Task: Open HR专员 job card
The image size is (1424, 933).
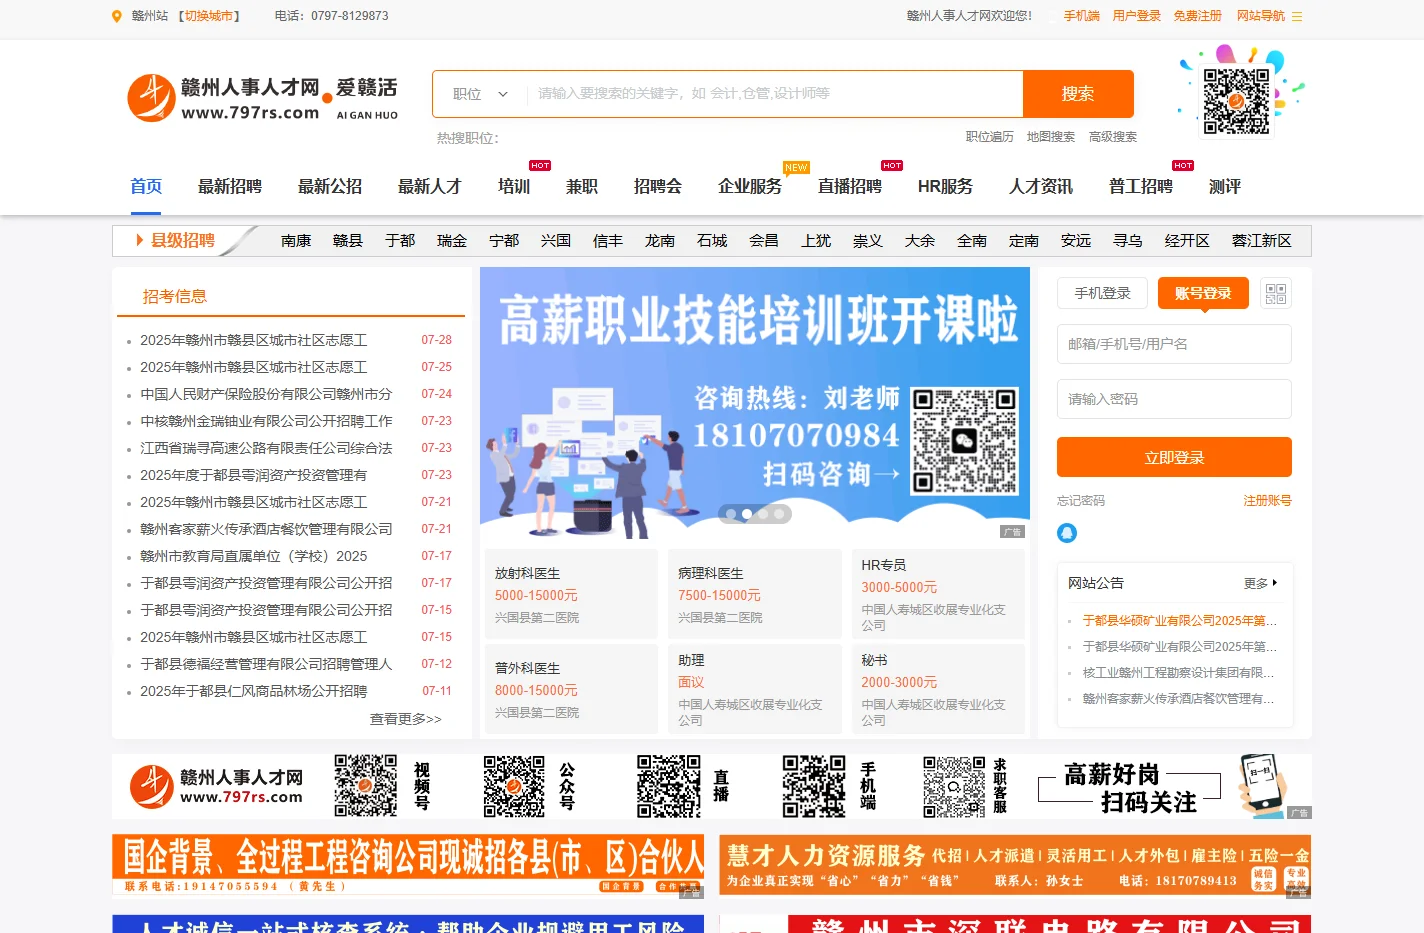Action: pyautogui.click(x=938, y=595)
